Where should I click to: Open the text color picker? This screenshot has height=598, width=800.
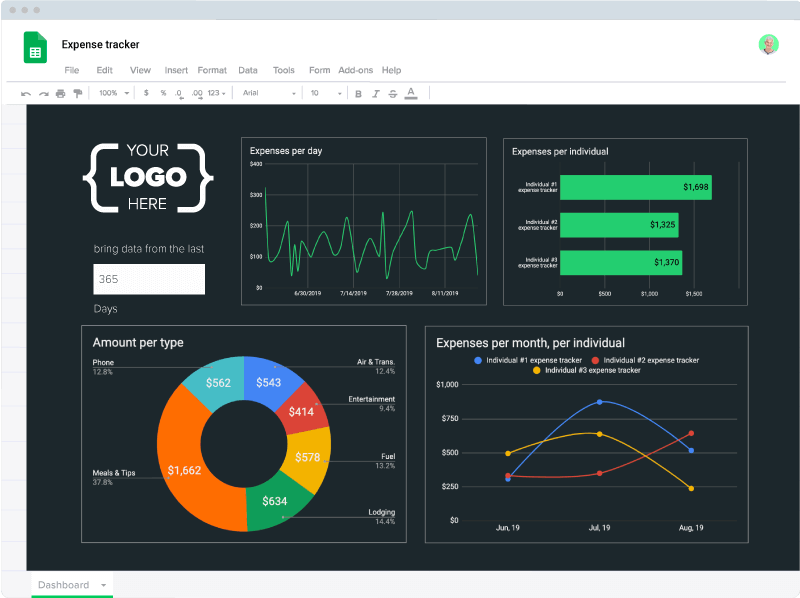point(410,93)
